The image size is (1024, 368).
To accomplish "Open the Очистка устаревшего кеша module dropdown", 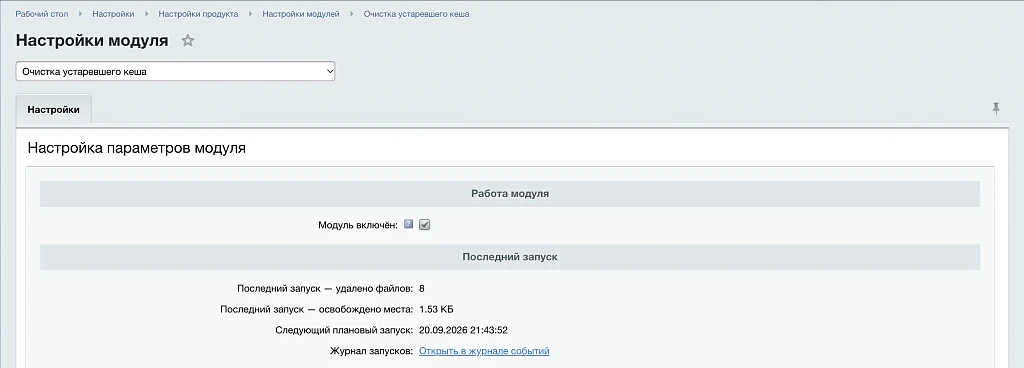I will (x=175, y=72).
